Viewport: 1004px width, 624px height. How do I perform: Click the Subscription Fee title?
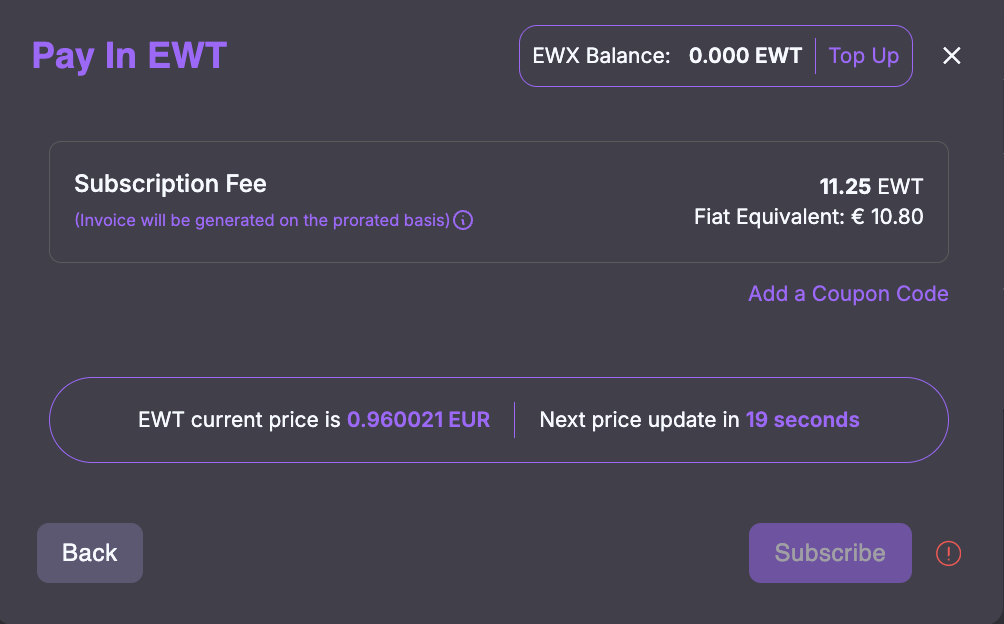[170, 184]
